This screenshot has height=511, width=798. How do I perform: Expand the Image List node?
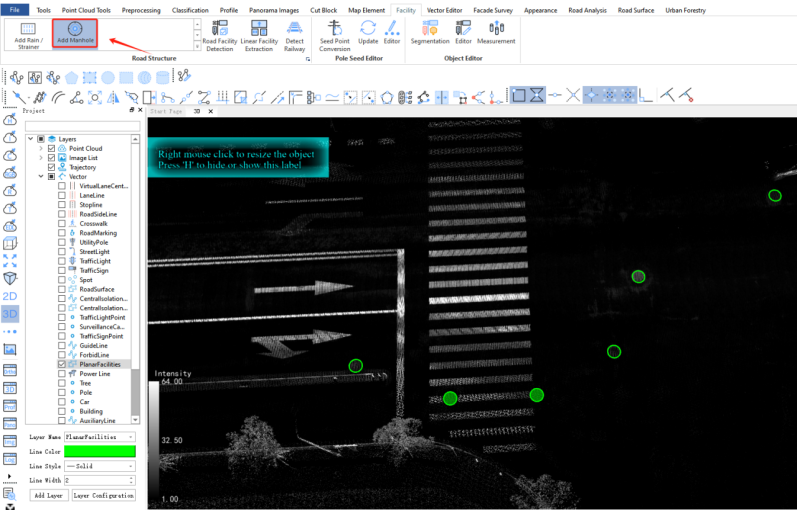point(41,158)
